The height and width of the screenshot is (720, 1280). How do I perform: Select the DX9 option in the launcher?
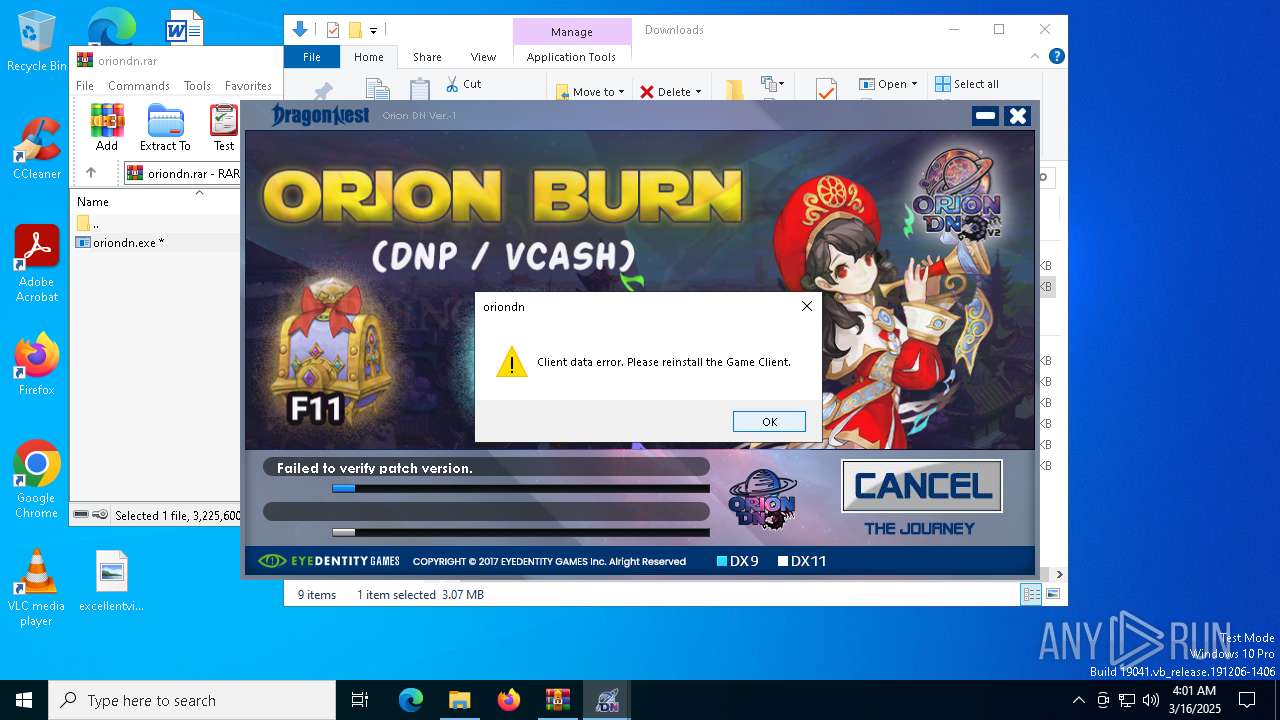(x=738, y=561)
